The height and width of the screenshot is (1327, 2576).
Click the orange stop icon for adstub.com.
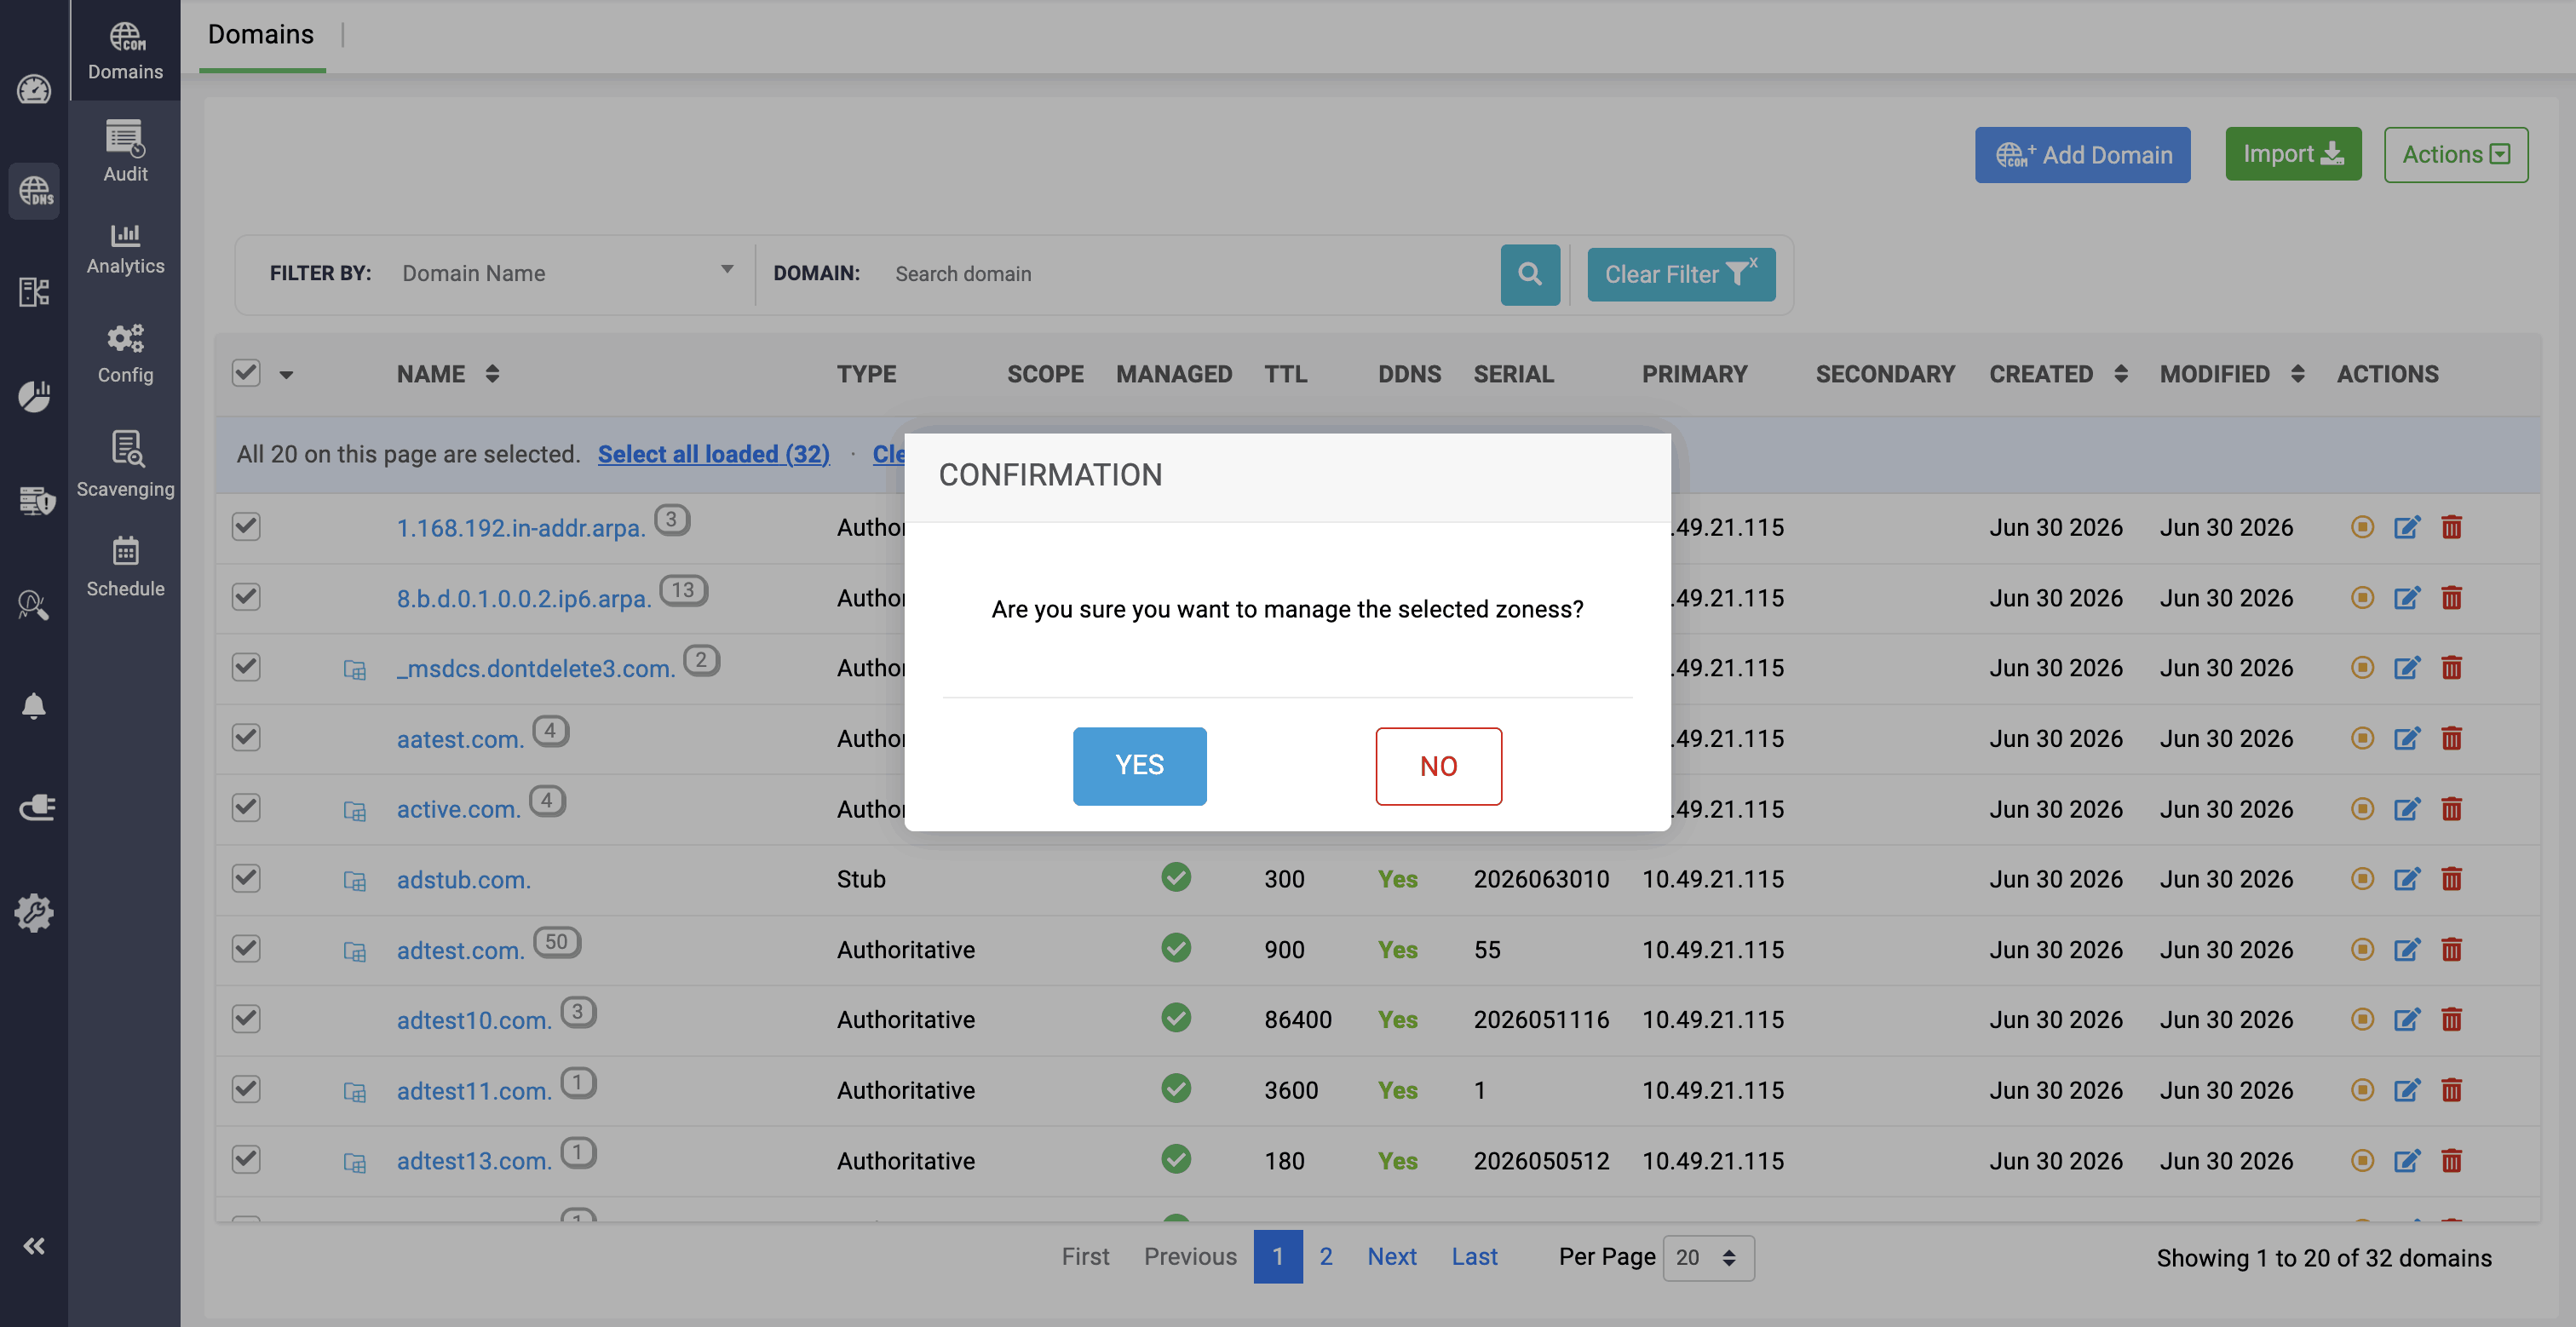point(2362,879)
